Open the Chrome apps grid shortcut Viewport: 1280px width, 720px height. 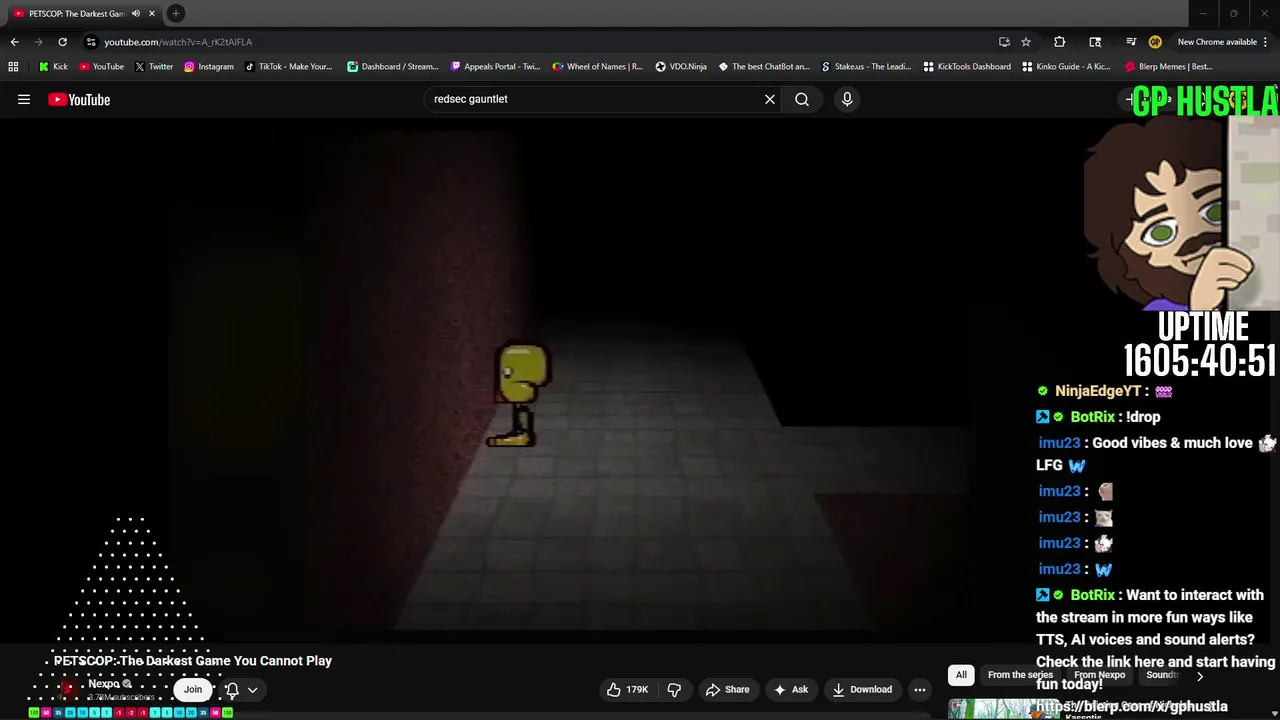(13, 67)
